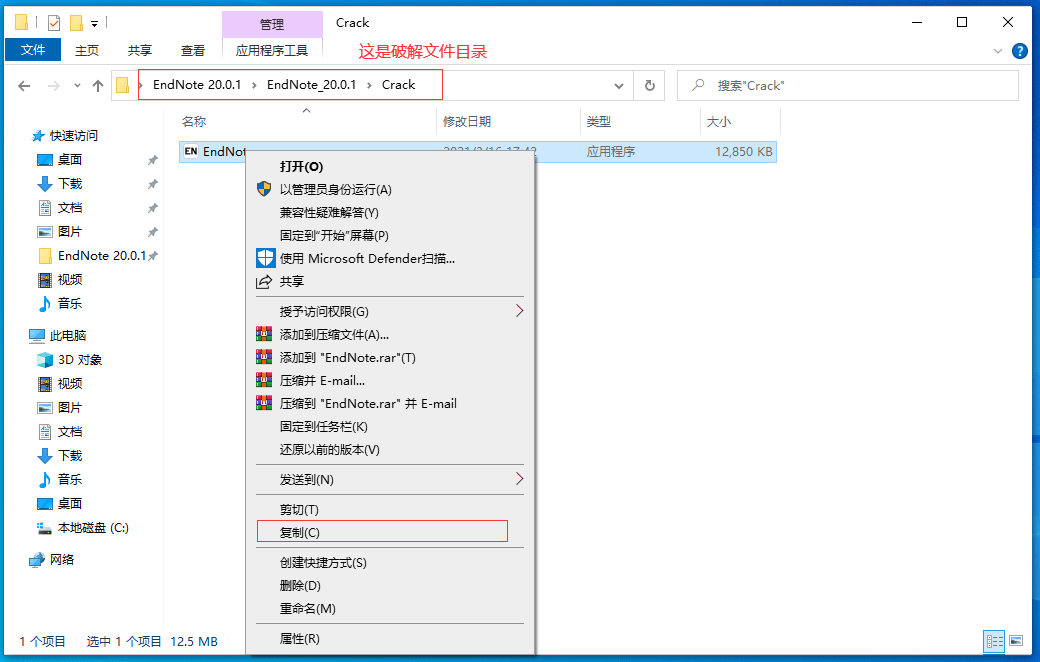Switch to details view icon

pyautogui.click(x=994, y=641)
